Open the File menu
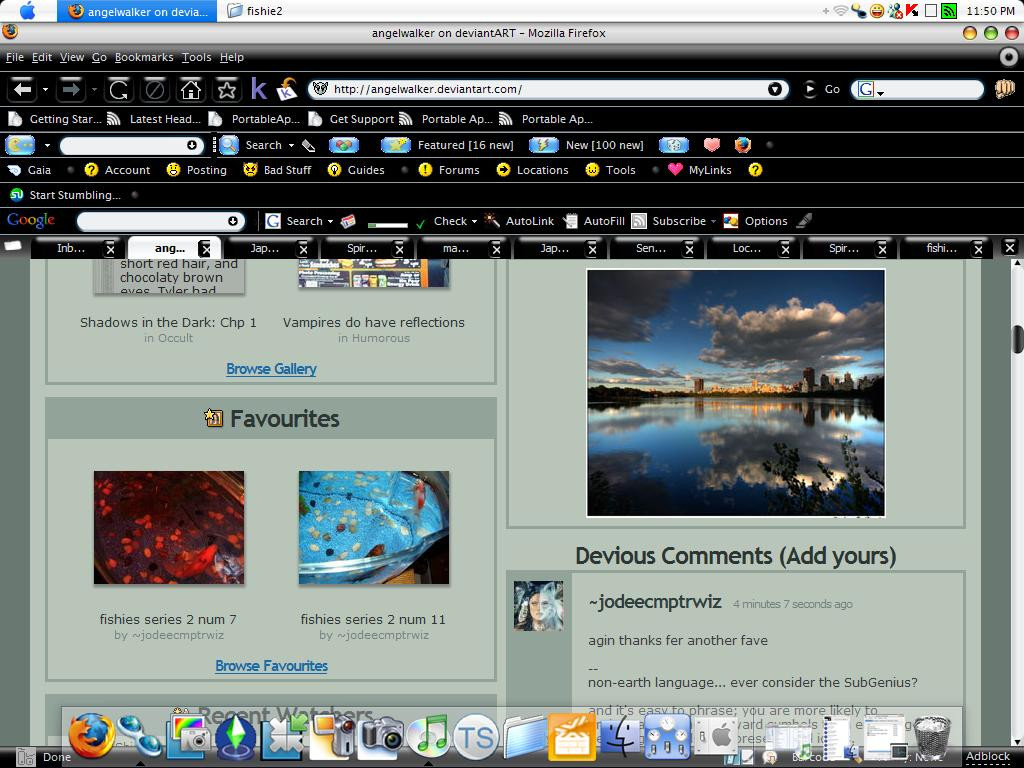Image resolution: width=1024 pixels, height=768 pixels. [14, 57]
